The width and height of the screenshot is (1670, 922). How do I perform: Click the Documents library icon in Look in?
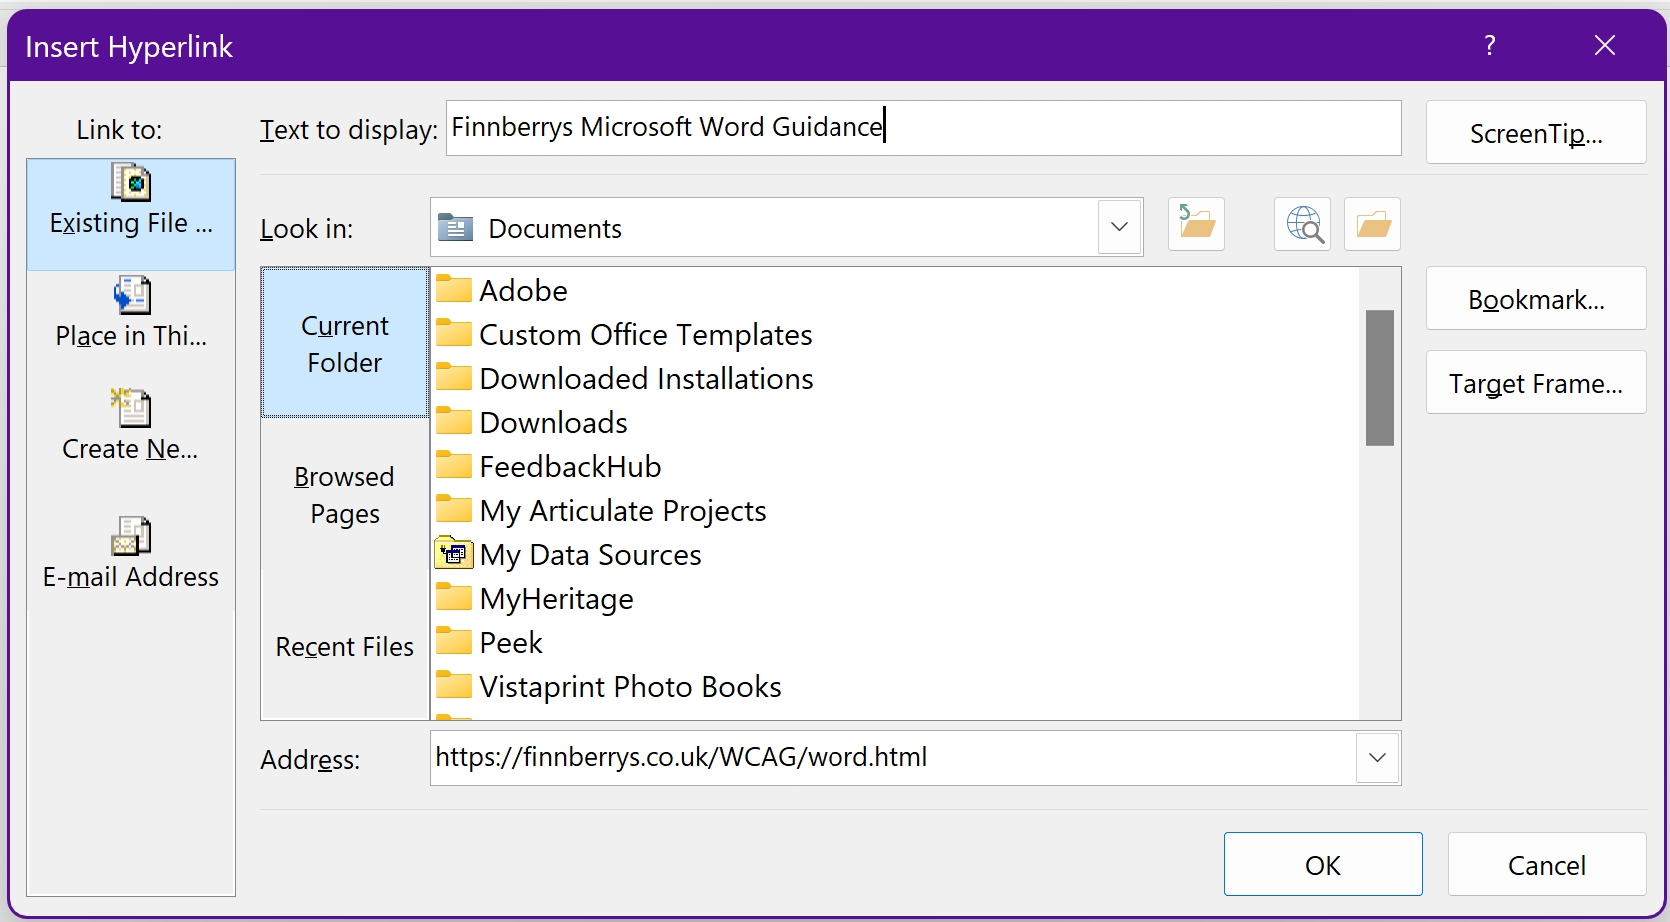point(456,228)
